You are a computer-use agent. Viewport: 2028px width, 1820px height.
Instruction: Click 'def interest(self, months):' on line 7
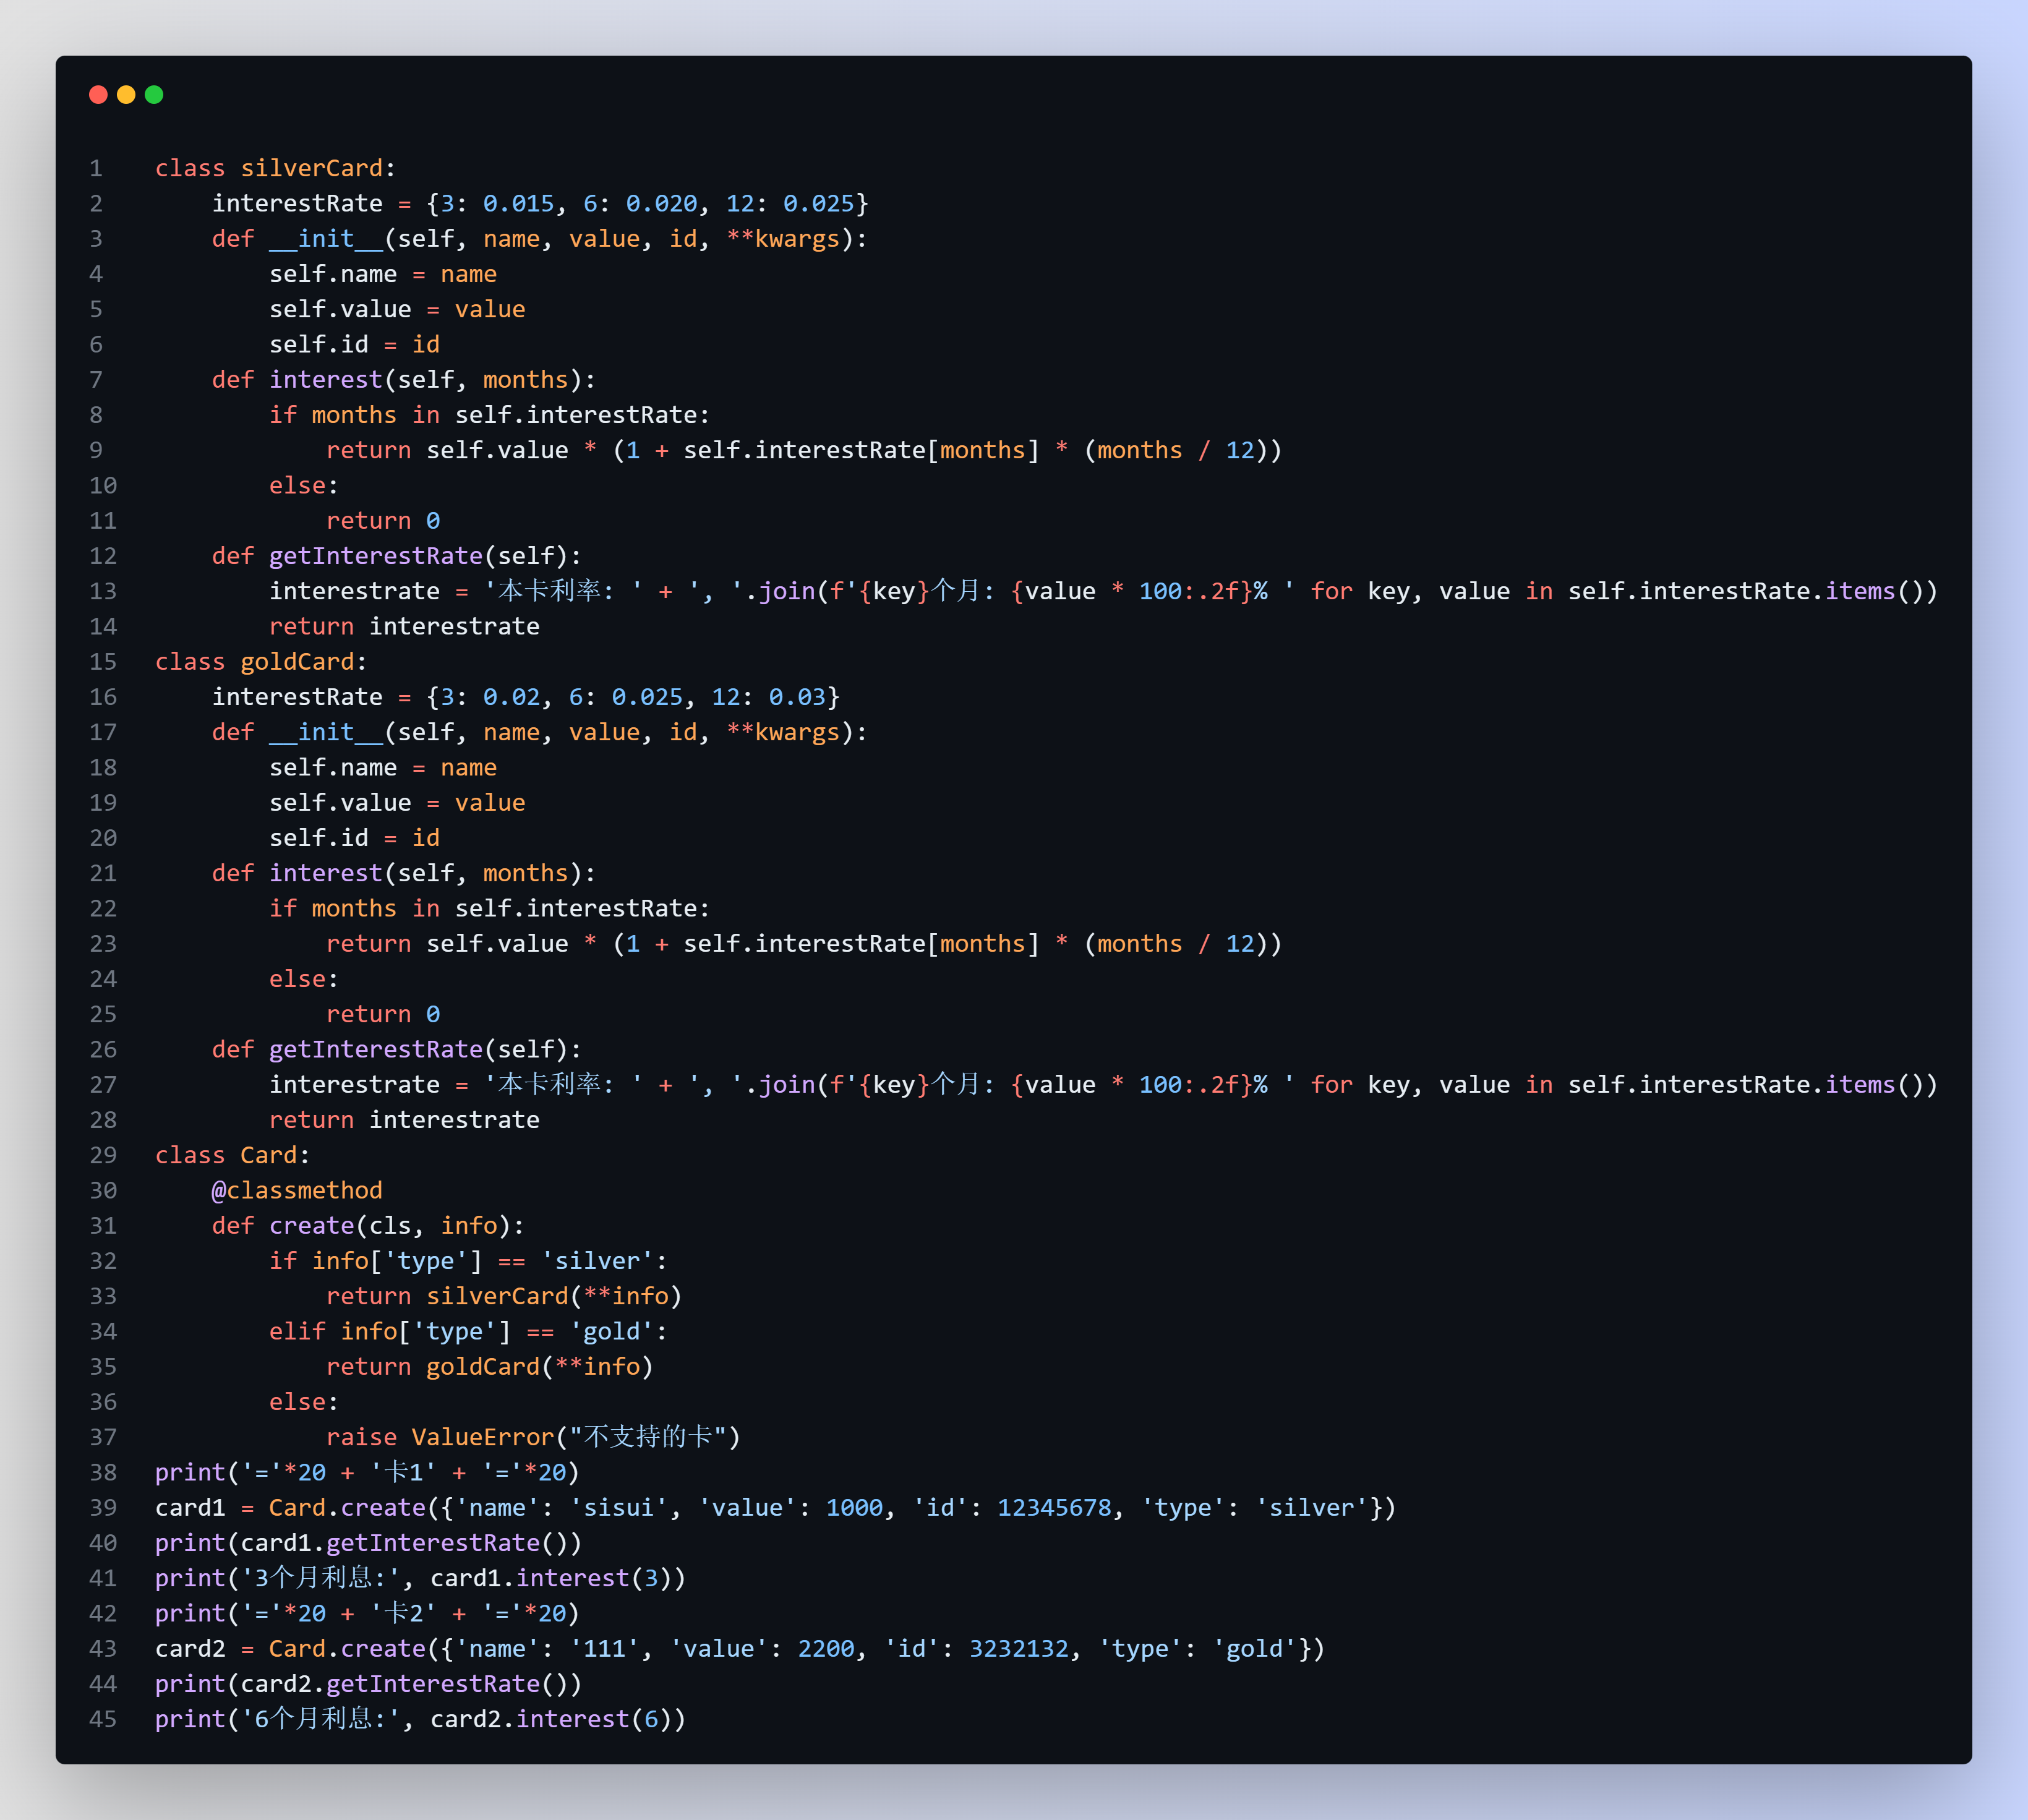[404, 380]
